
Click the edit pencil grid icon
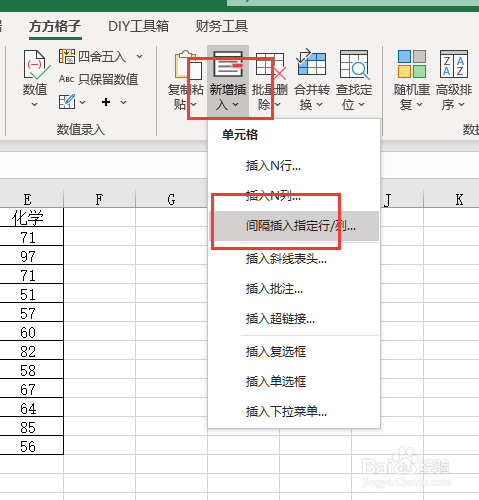[x=67, y=102]
